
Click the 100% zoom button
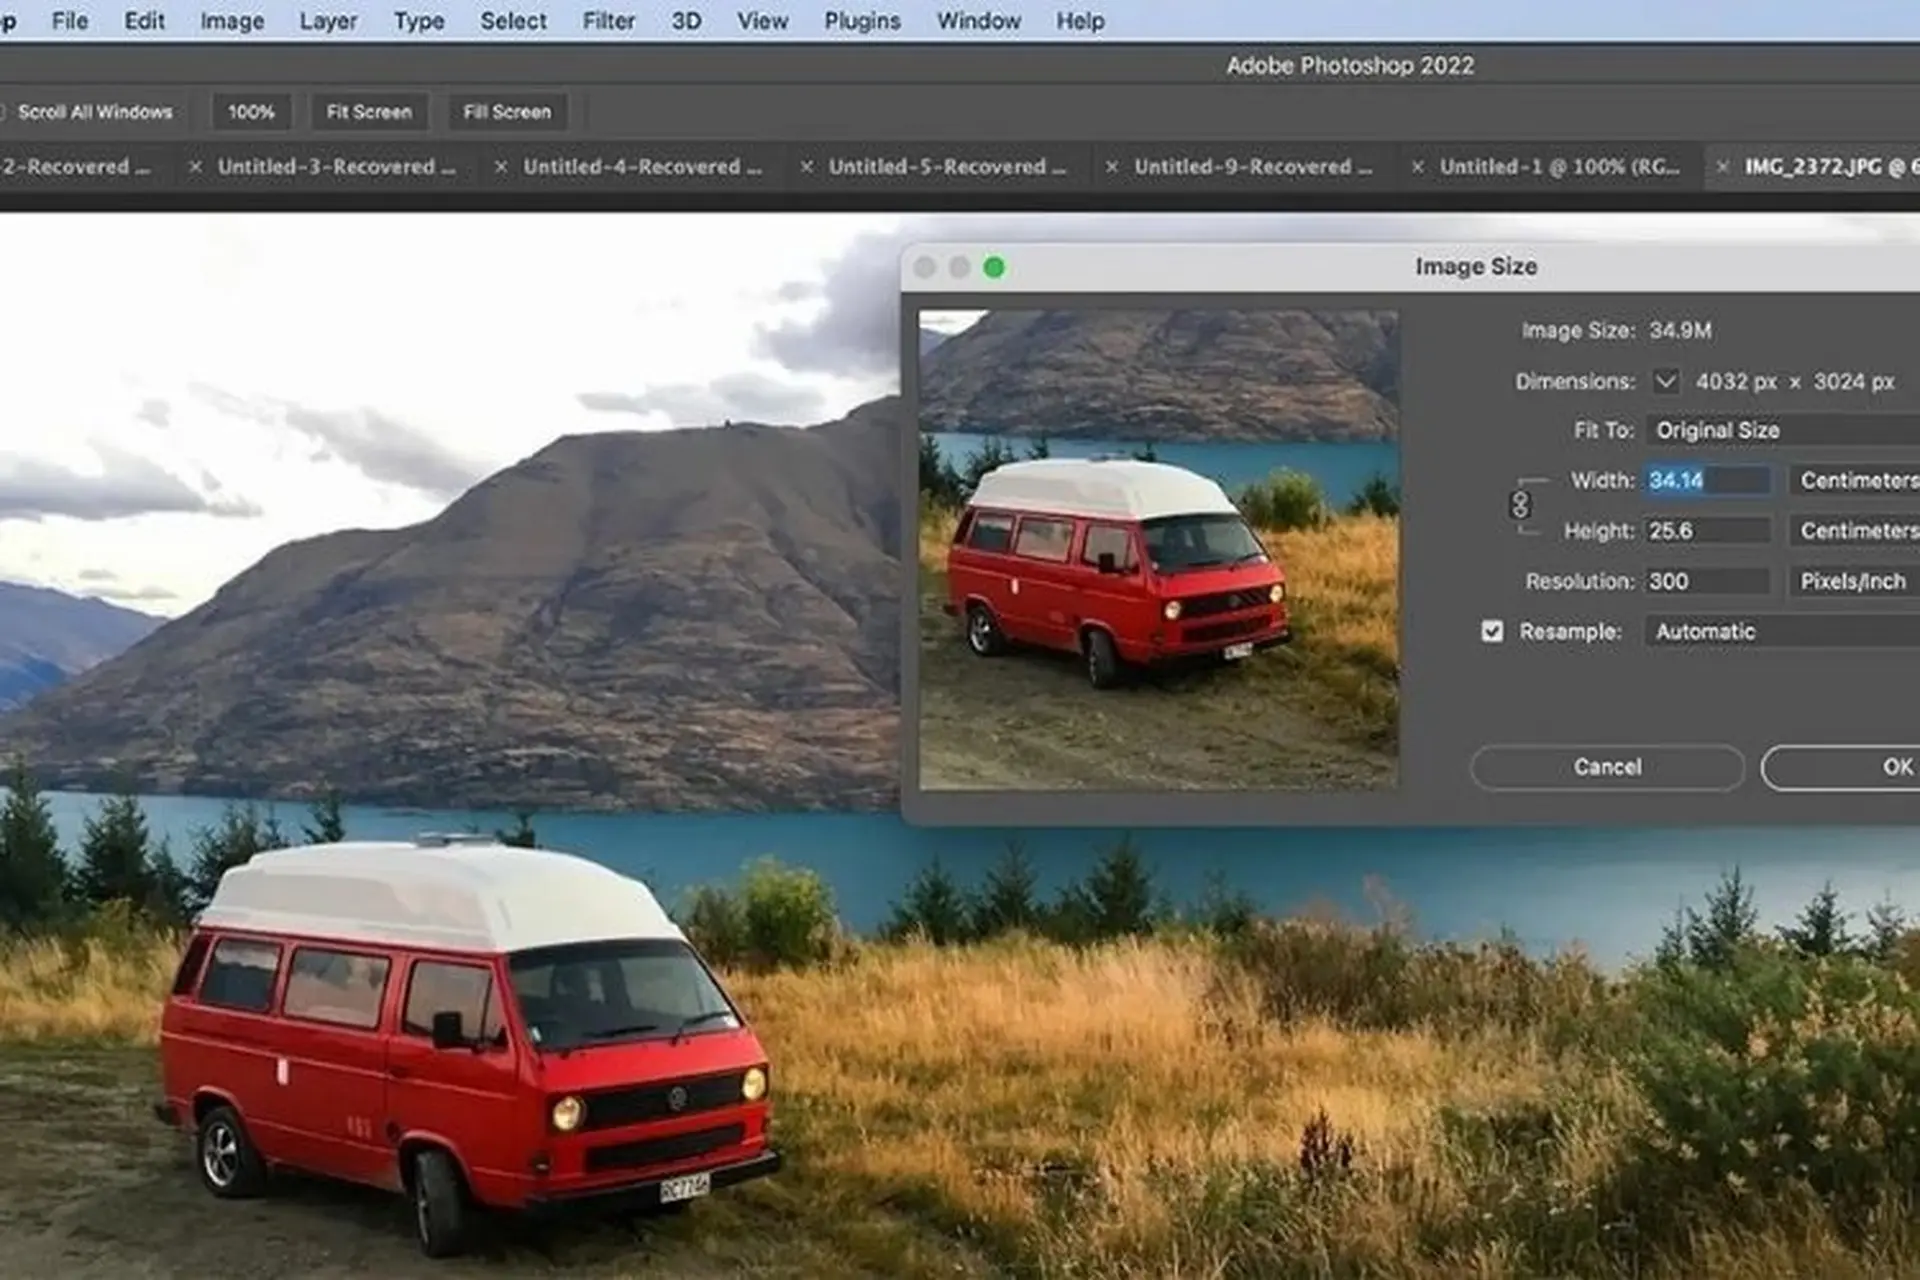[251, 112]
